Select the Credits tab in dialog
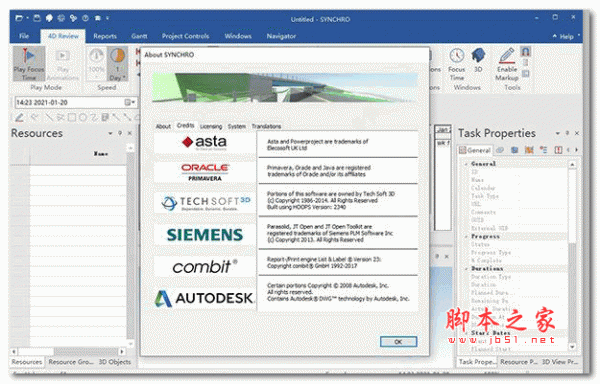This screenshot has height=384, width=600. (186, 125)
